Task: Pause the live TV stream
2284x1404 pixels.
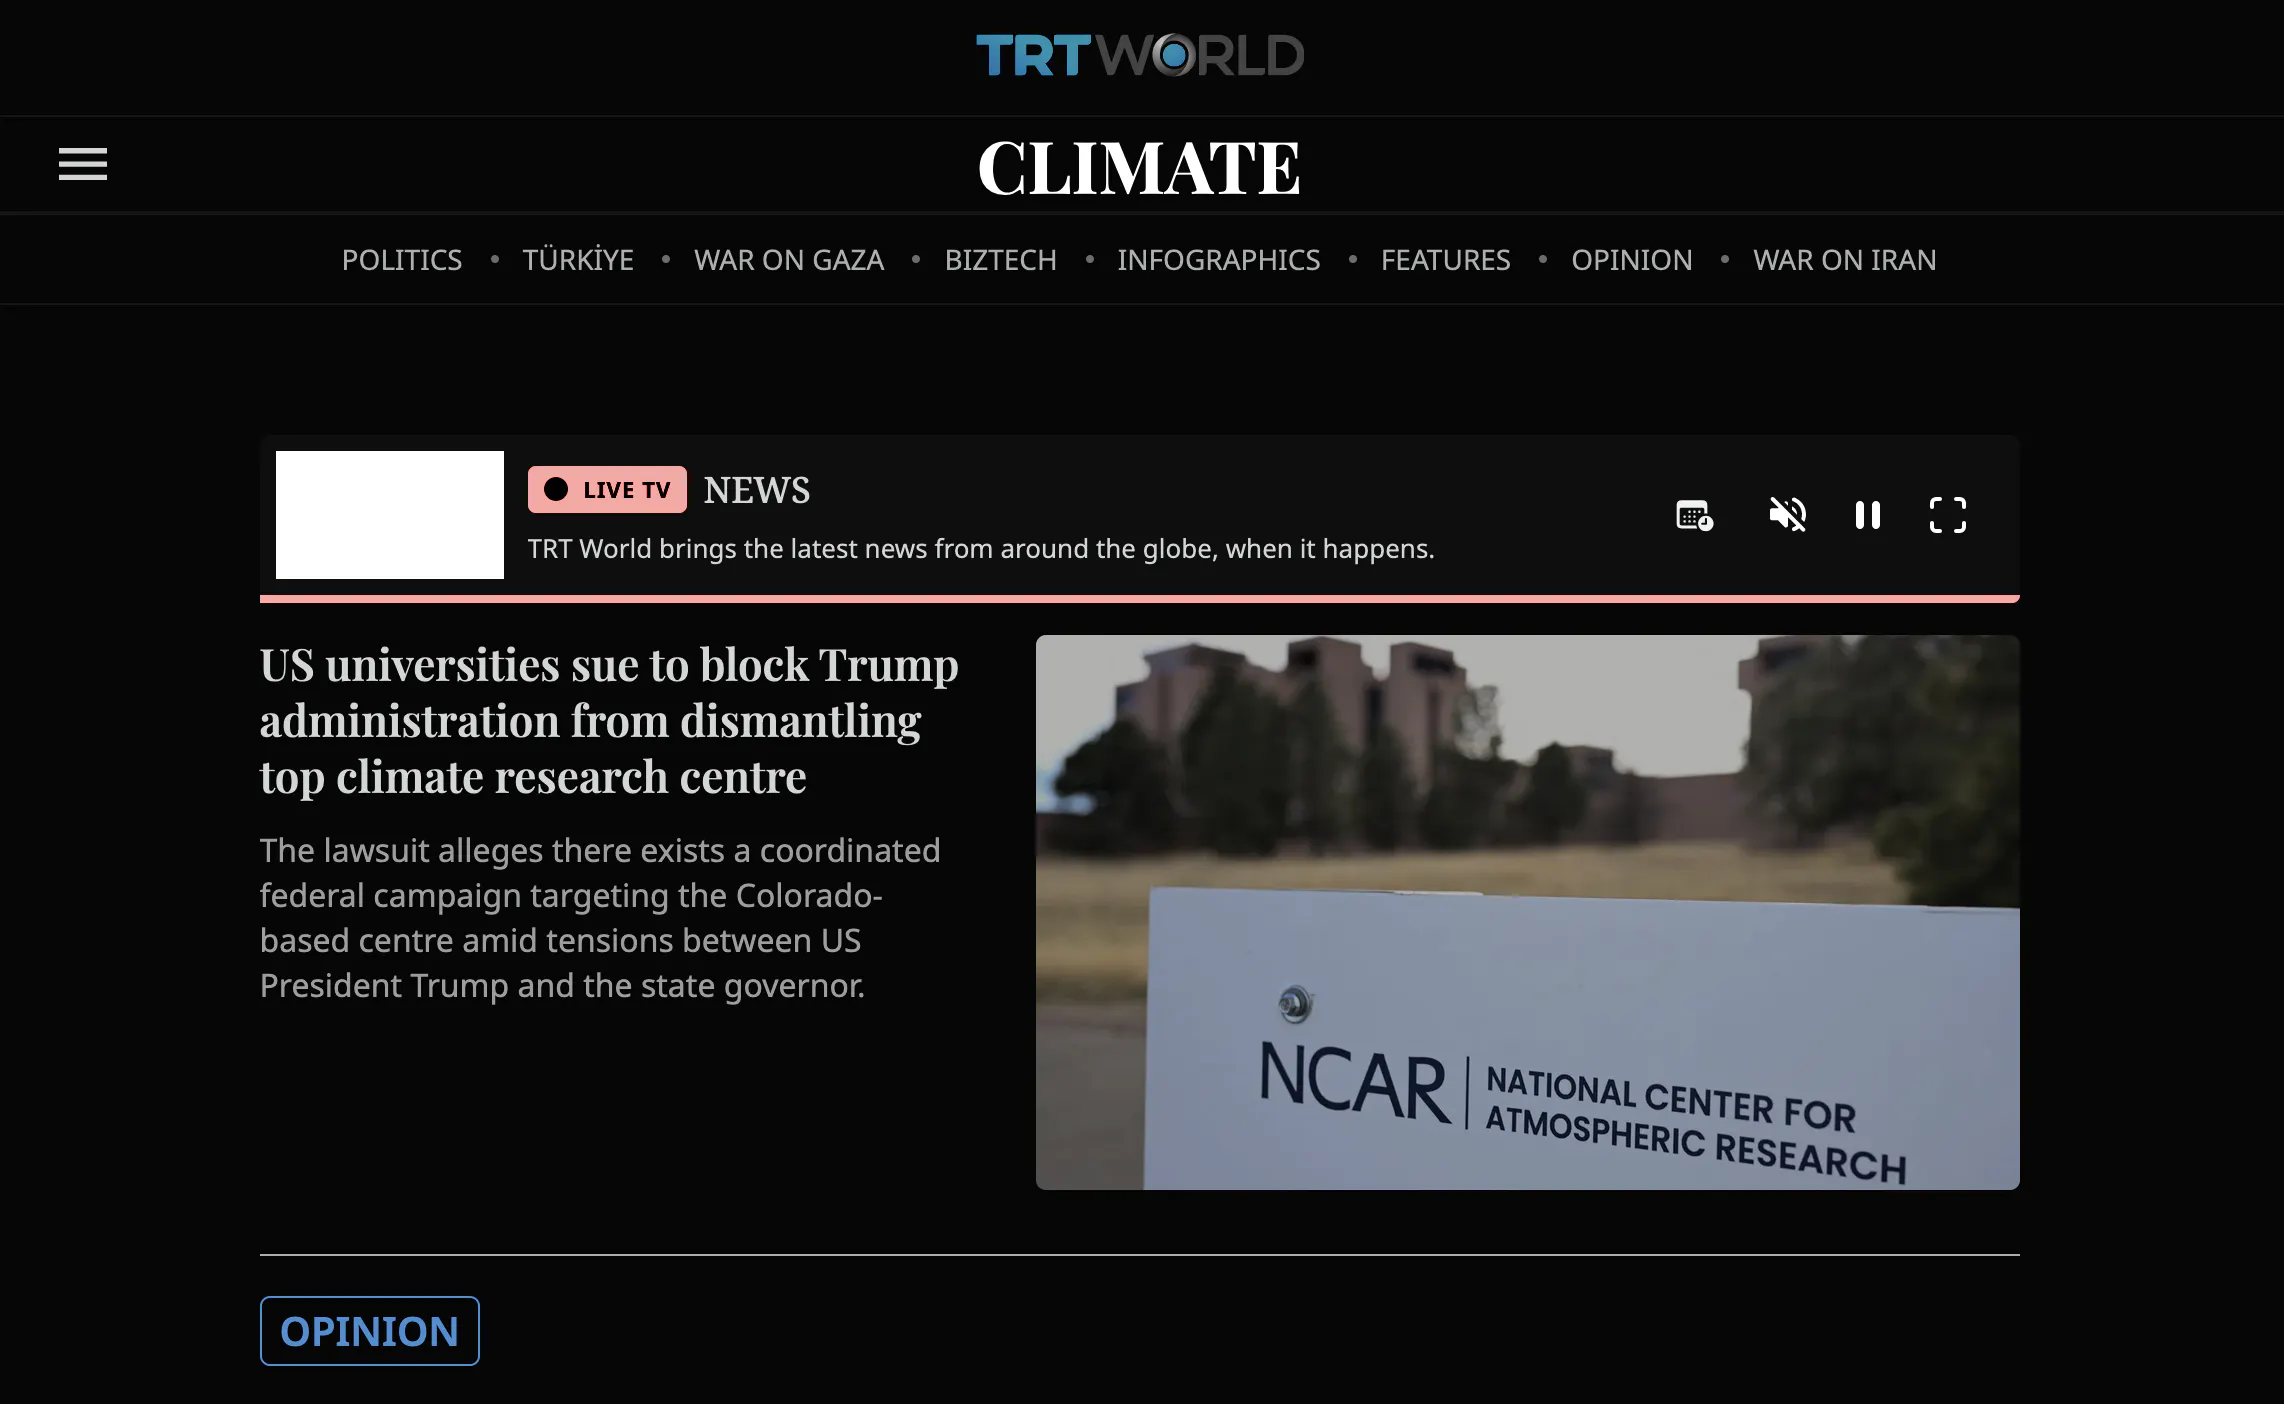Action: [1867, 515]
